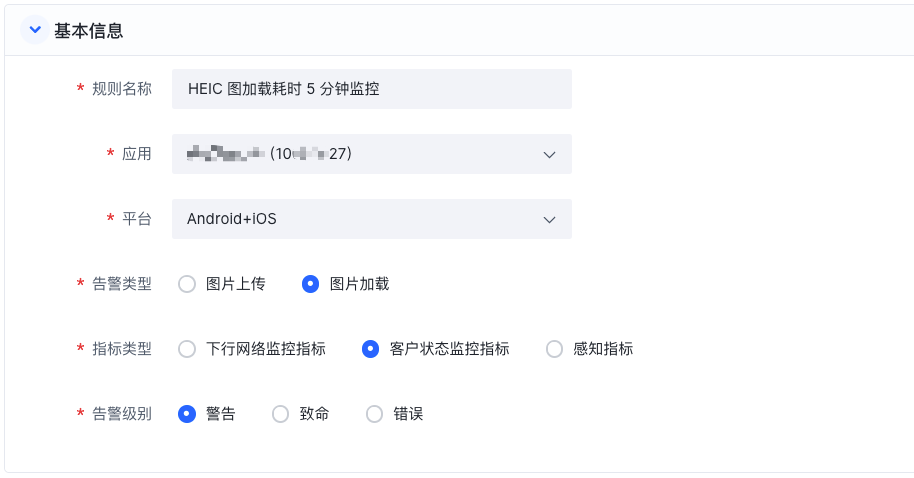Choose 下行网络监控指标 radio option

coord(187,349)
